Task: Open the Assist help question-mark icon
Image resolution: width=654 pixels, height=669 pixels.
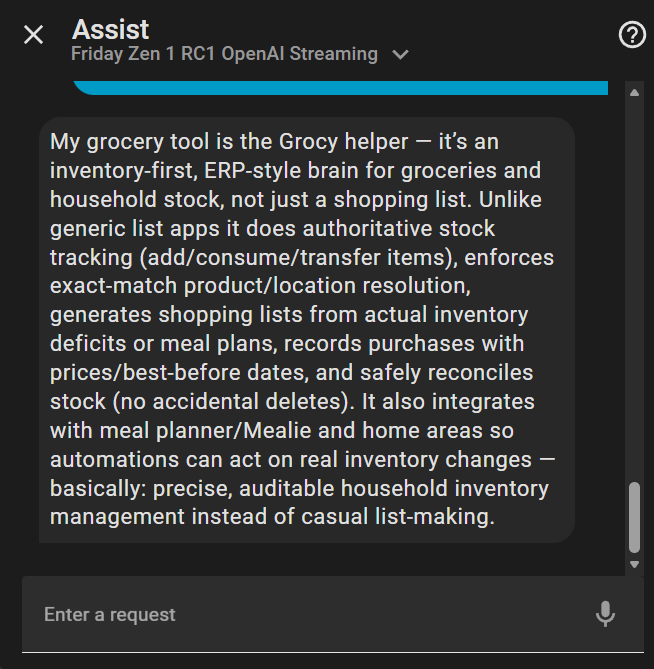Action: [x=632, y=35]
